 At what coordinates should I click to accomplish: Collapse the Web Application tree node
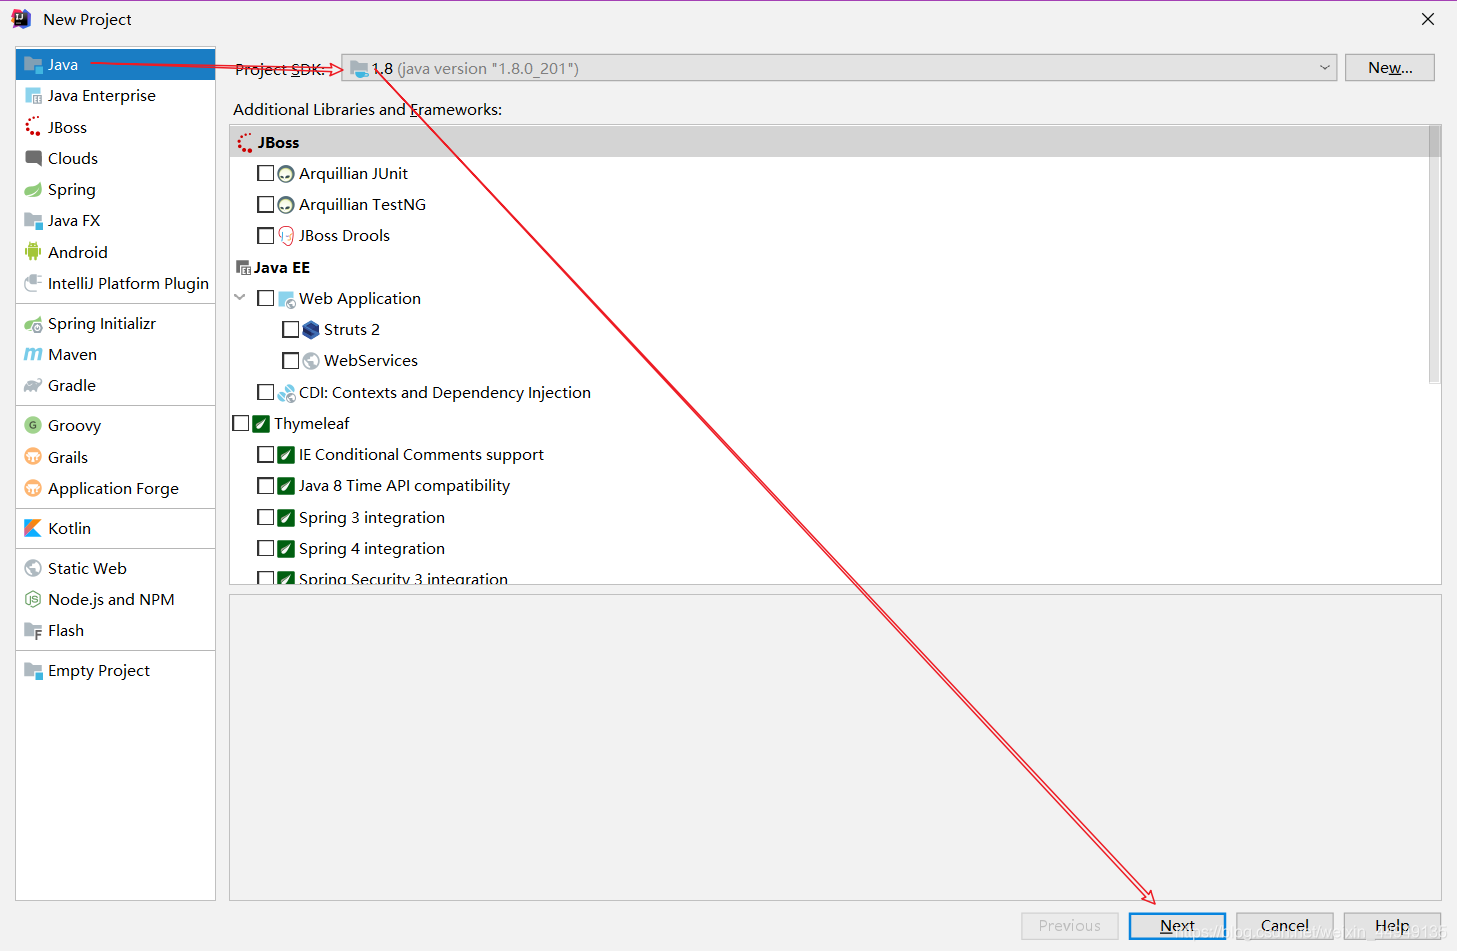(240, 297)
